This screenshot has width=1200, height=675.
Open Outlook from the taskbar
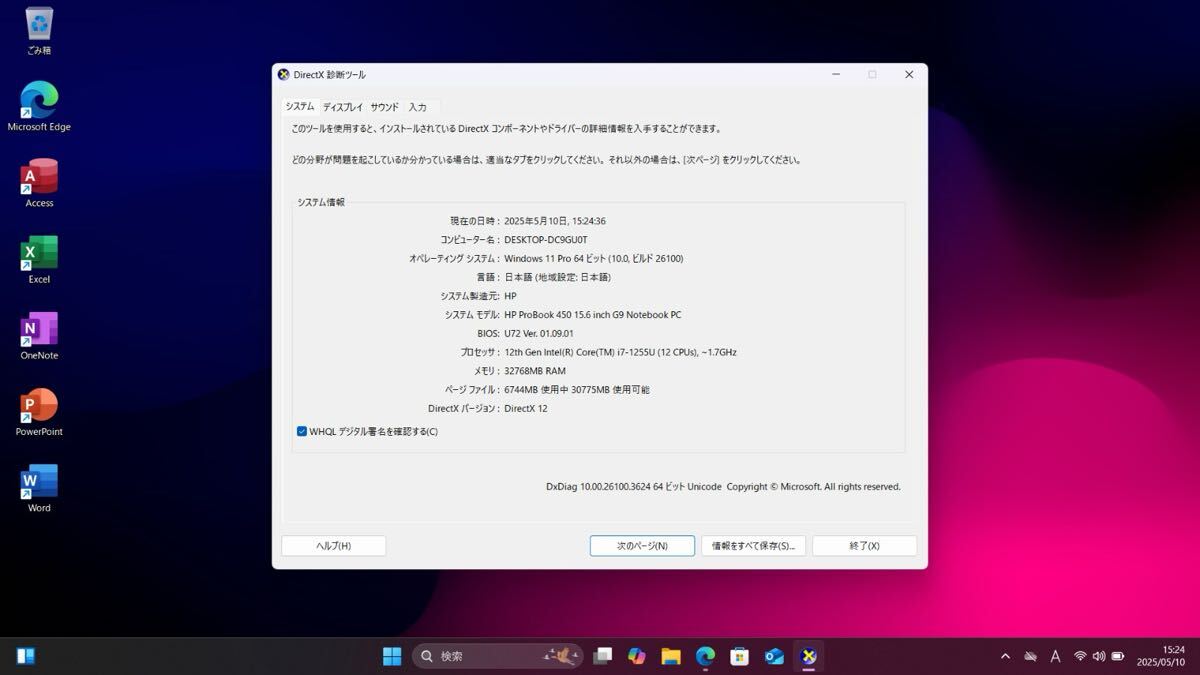click(x=774, y=656)
